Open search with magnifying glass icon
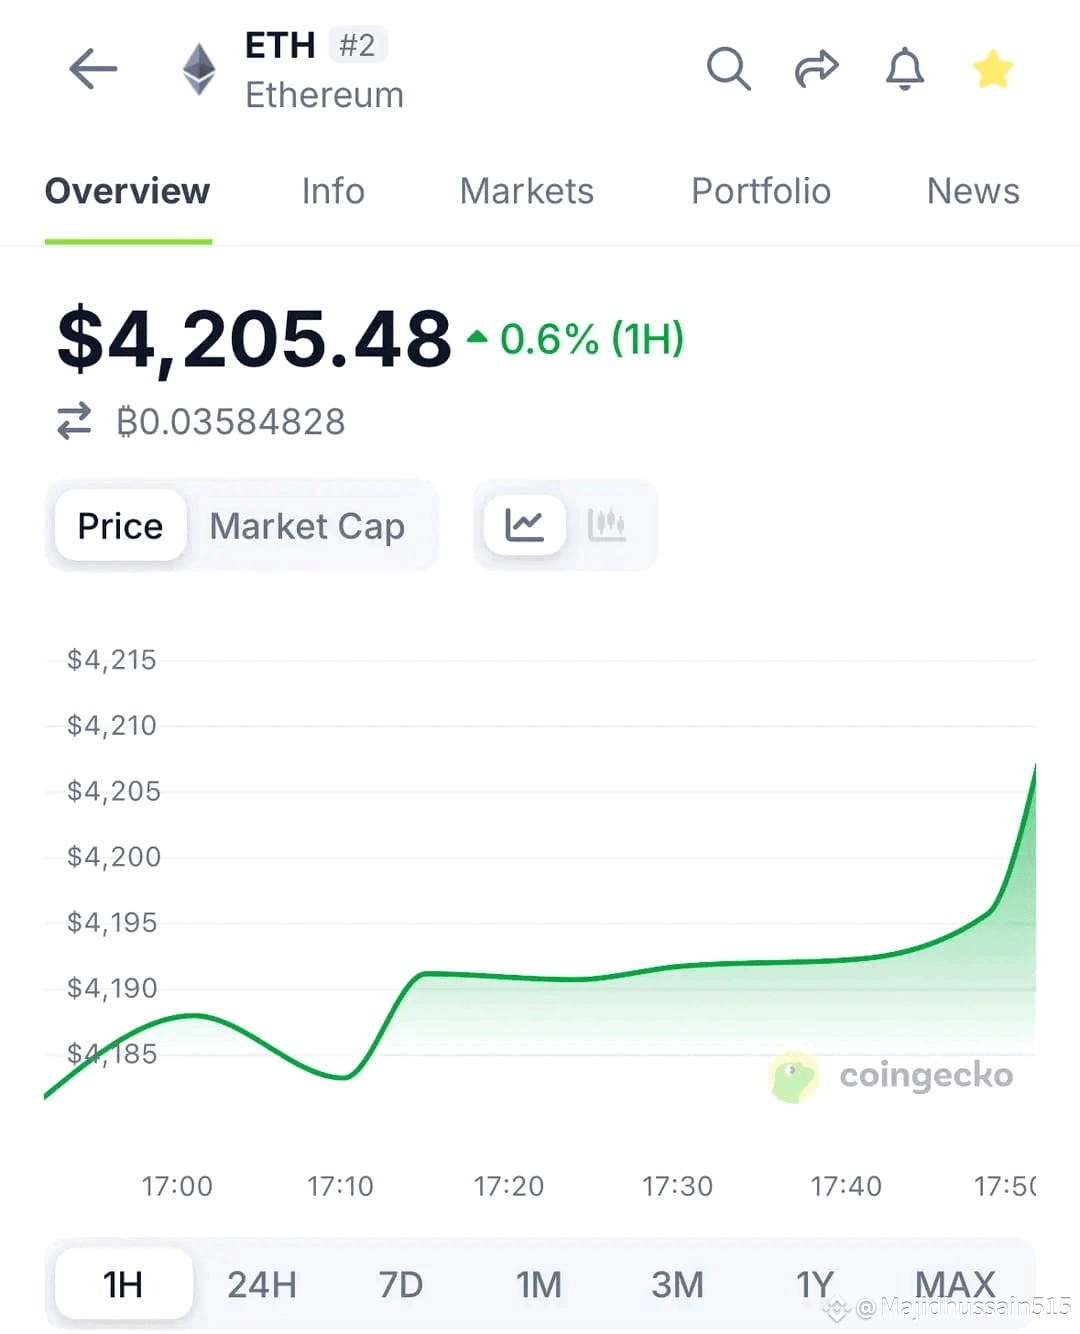1080x1334 pixels. [728, 69]
